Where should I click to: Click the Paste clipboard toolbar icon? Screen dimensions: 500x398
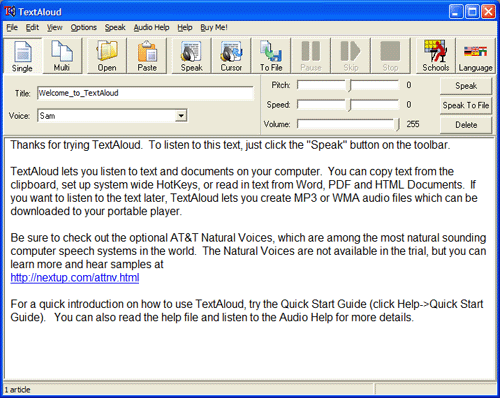click(x=147, y=56)
